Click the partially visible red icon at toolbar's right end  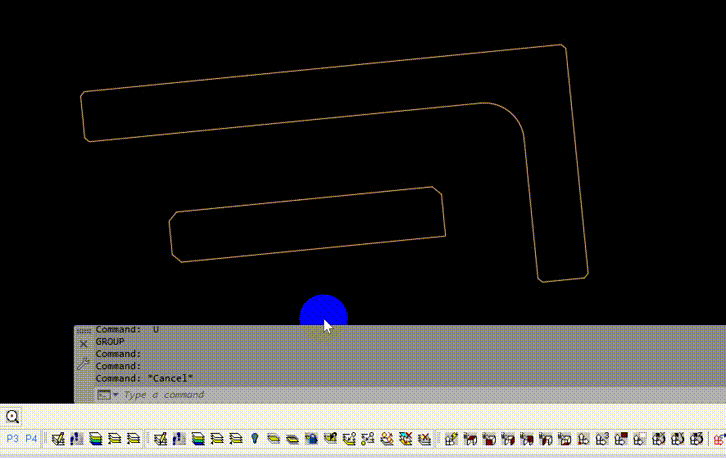pyautogui.click(x=720, y=439)
